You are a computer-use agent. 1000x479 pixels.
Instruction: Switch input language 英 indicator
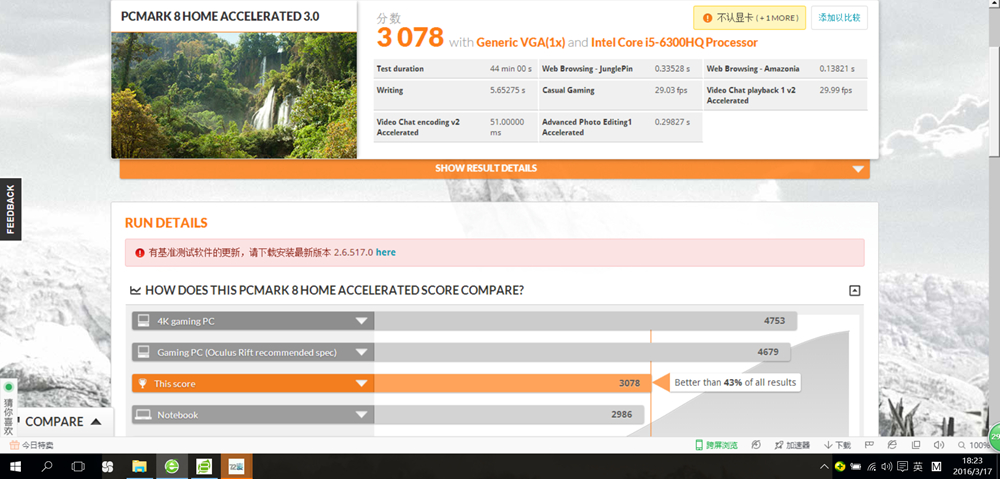(x=918, y=467)
